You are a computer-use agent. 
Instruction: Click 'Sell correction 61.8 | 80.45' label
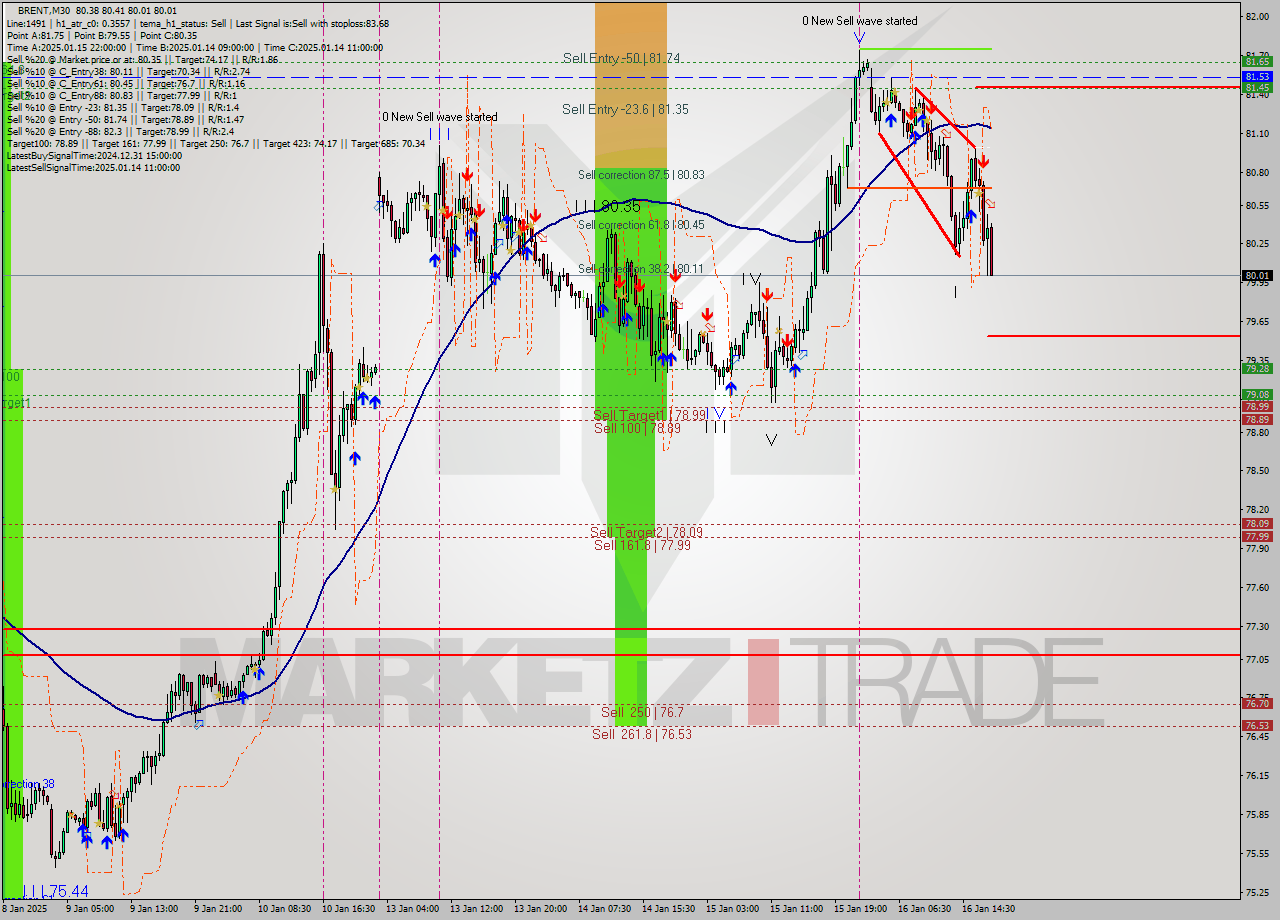click(640, 225)
